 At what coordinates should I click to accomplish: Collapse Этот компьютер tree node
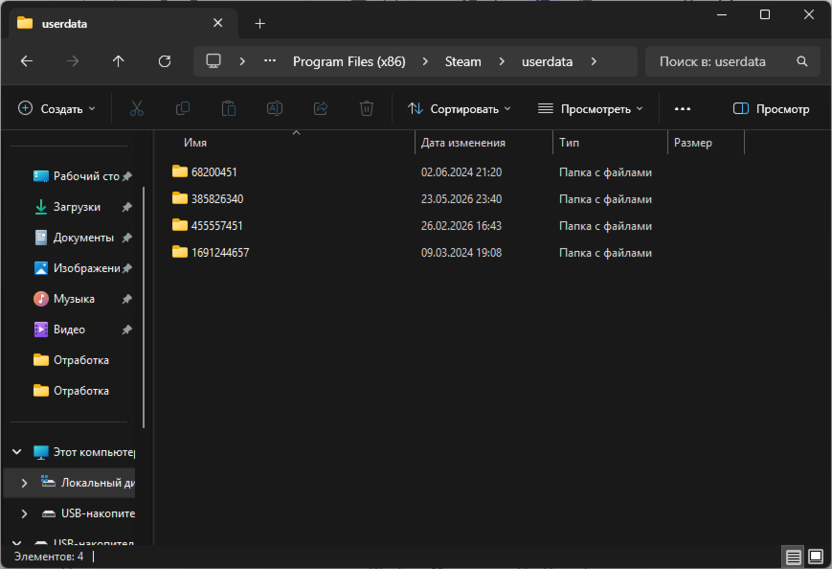17,452
